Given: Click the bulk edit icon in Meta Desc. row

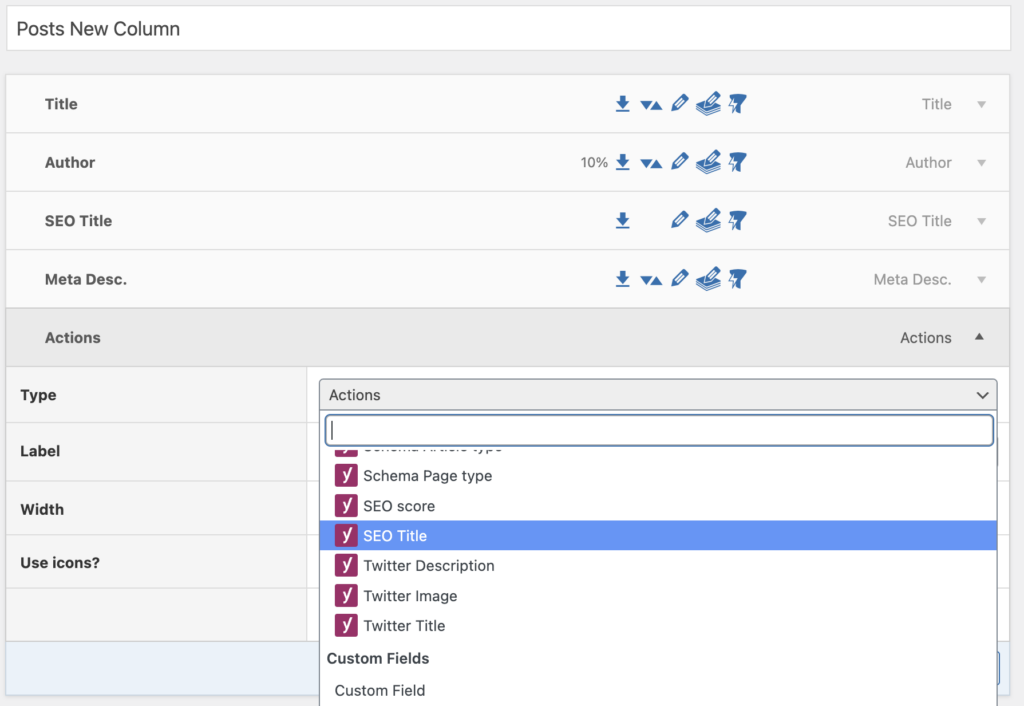Looking at the screenshot, I should coord(708,279).
